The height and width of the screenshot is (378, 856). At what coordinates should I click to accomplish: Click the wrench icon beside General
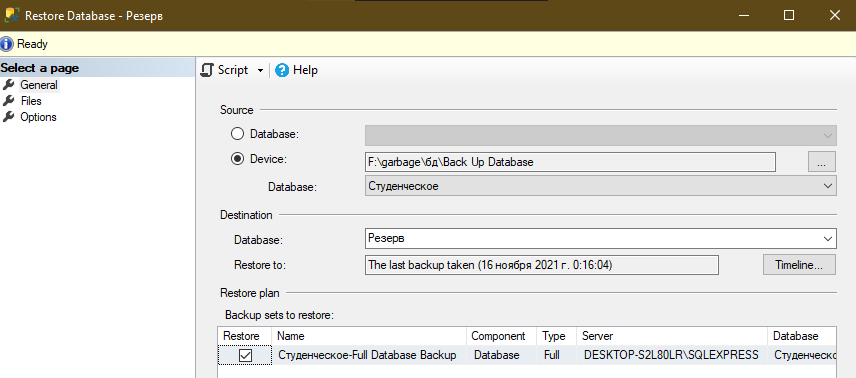[9, 85]
